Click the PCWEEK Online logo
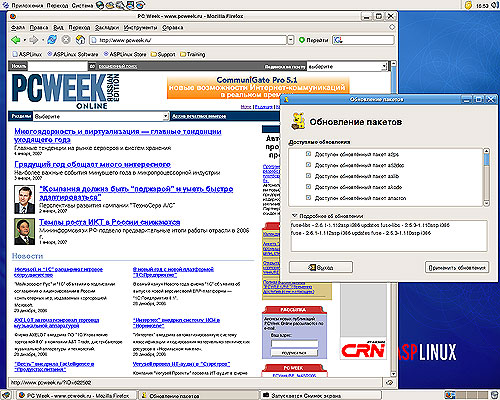 (x=65, y=91)
